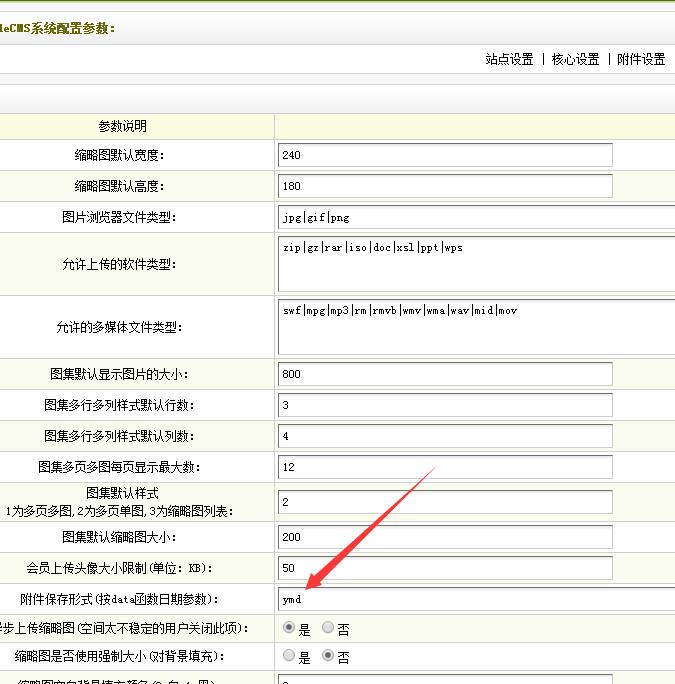
Task: Click the 附件保存形式 field containing ymd
Action: 477,599
